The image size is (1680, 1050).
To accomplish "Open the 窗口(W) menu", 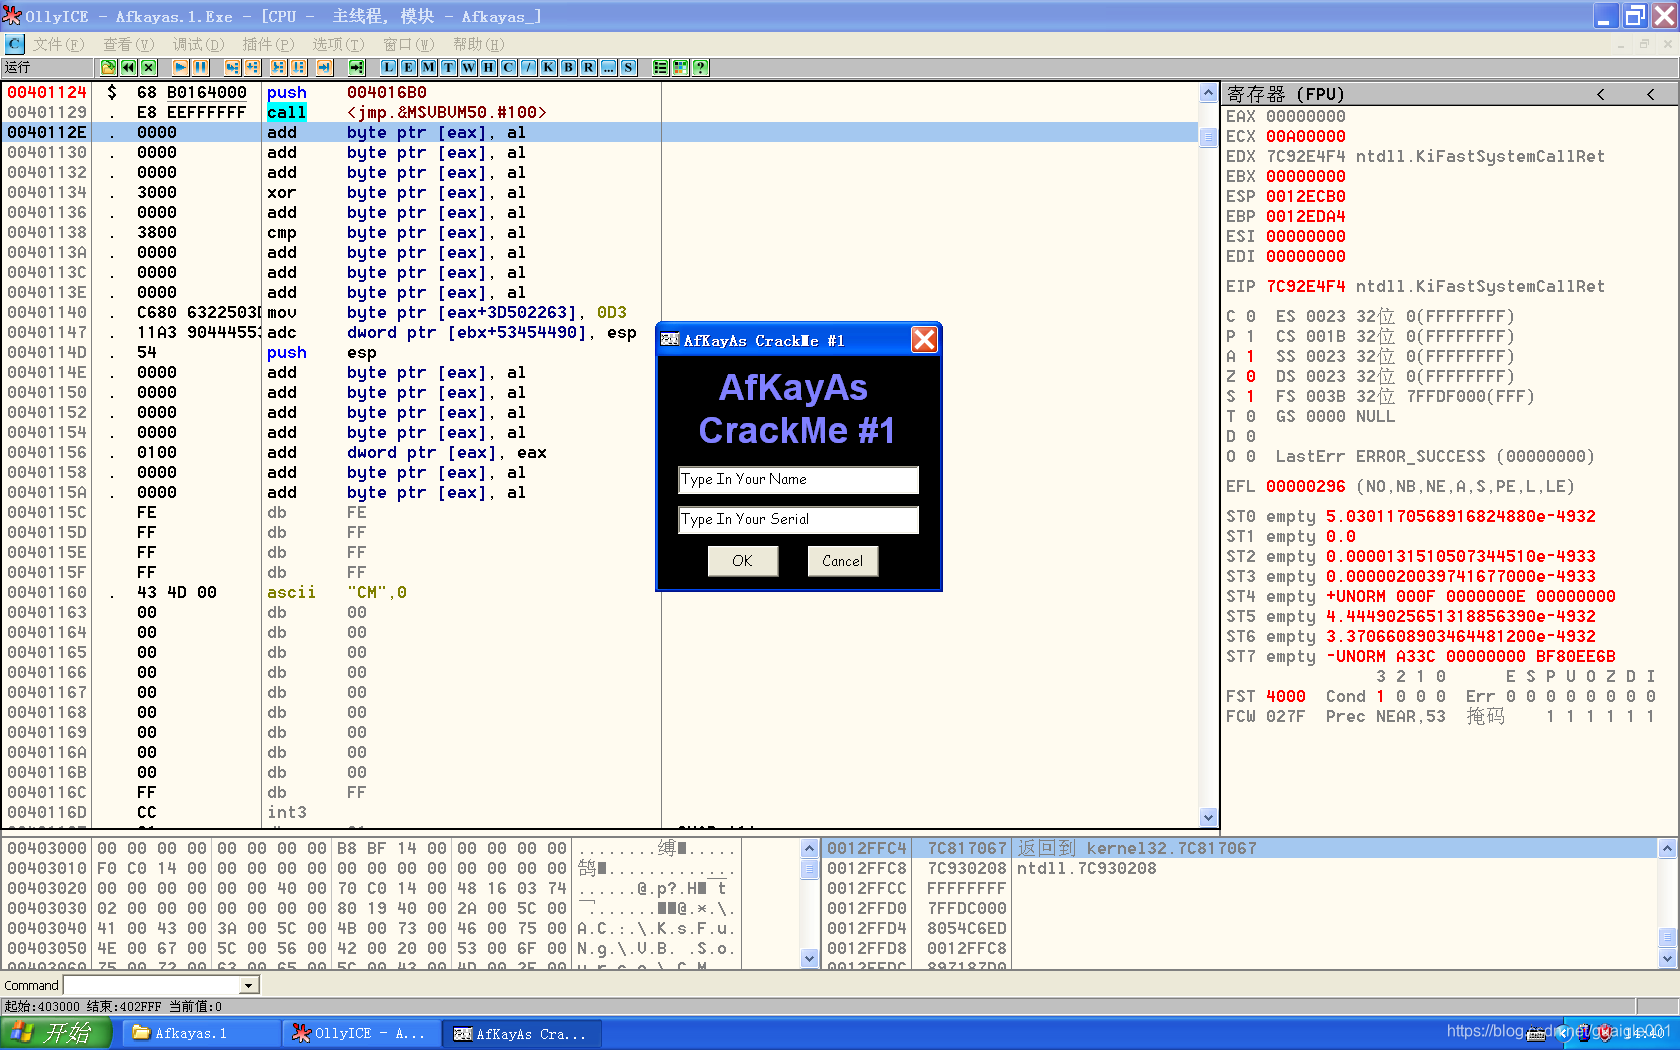I will tap(408, 44).
